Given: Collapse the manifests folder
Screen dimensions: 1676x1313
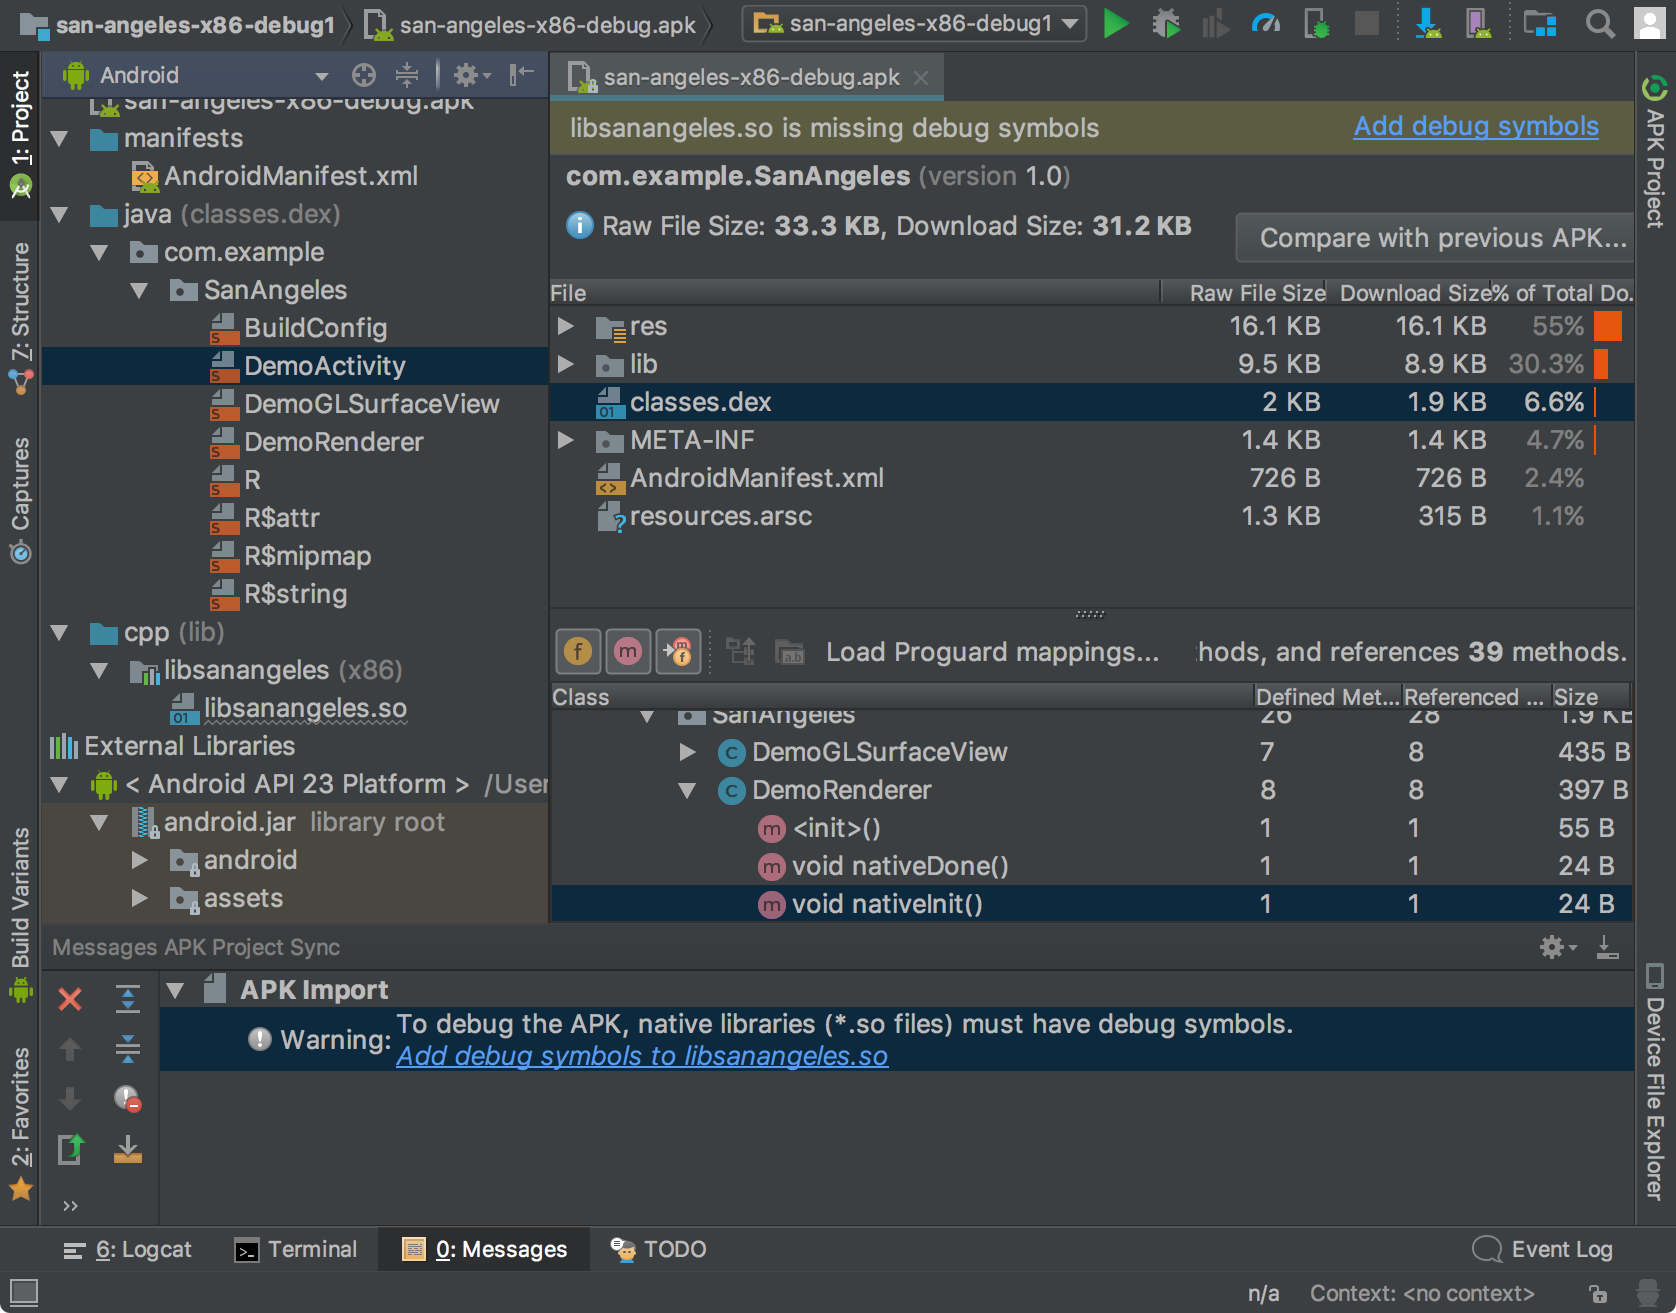Looking at the screenshot, I should 59,138.
